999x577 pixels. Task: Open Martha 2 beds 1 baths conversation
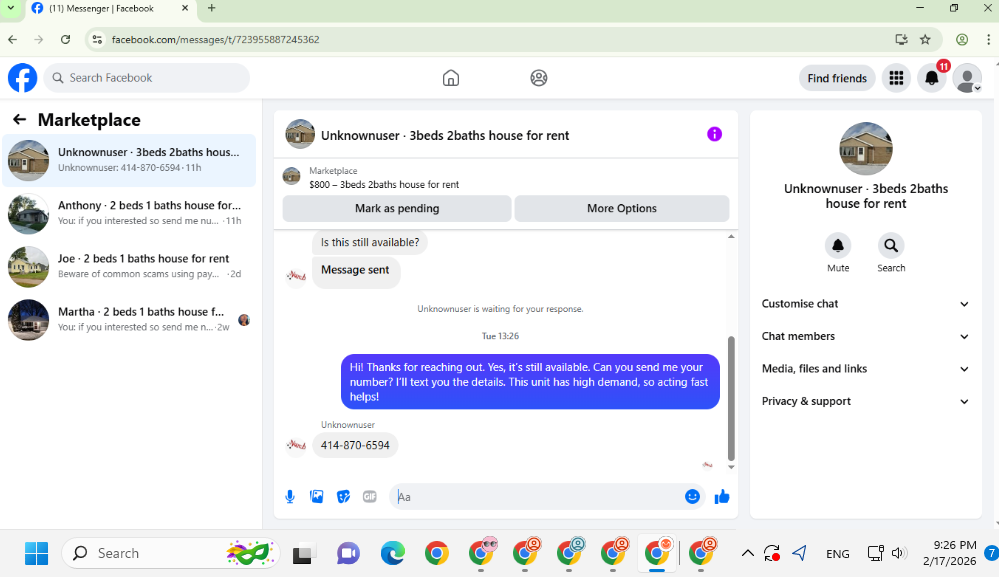pos(129,320)
